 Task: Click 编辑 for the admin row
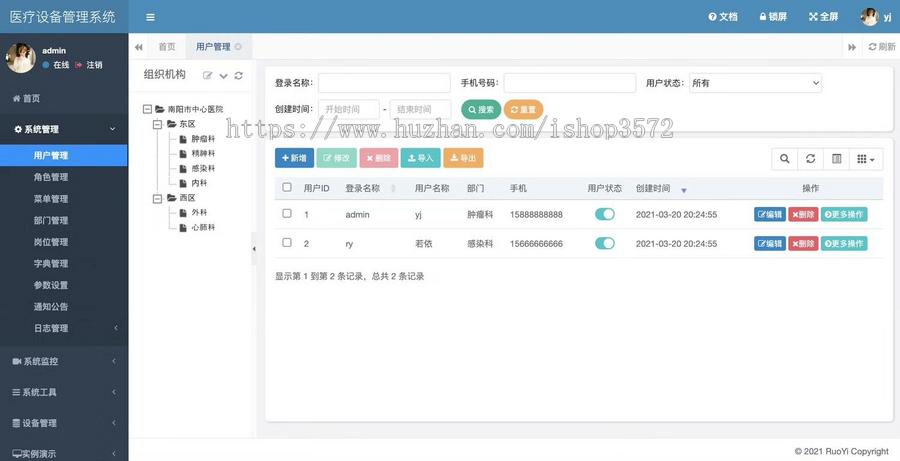pos(770,214)
